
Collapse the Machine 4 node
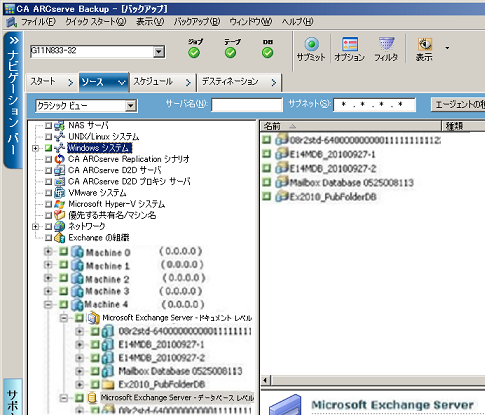pos(48,304)
